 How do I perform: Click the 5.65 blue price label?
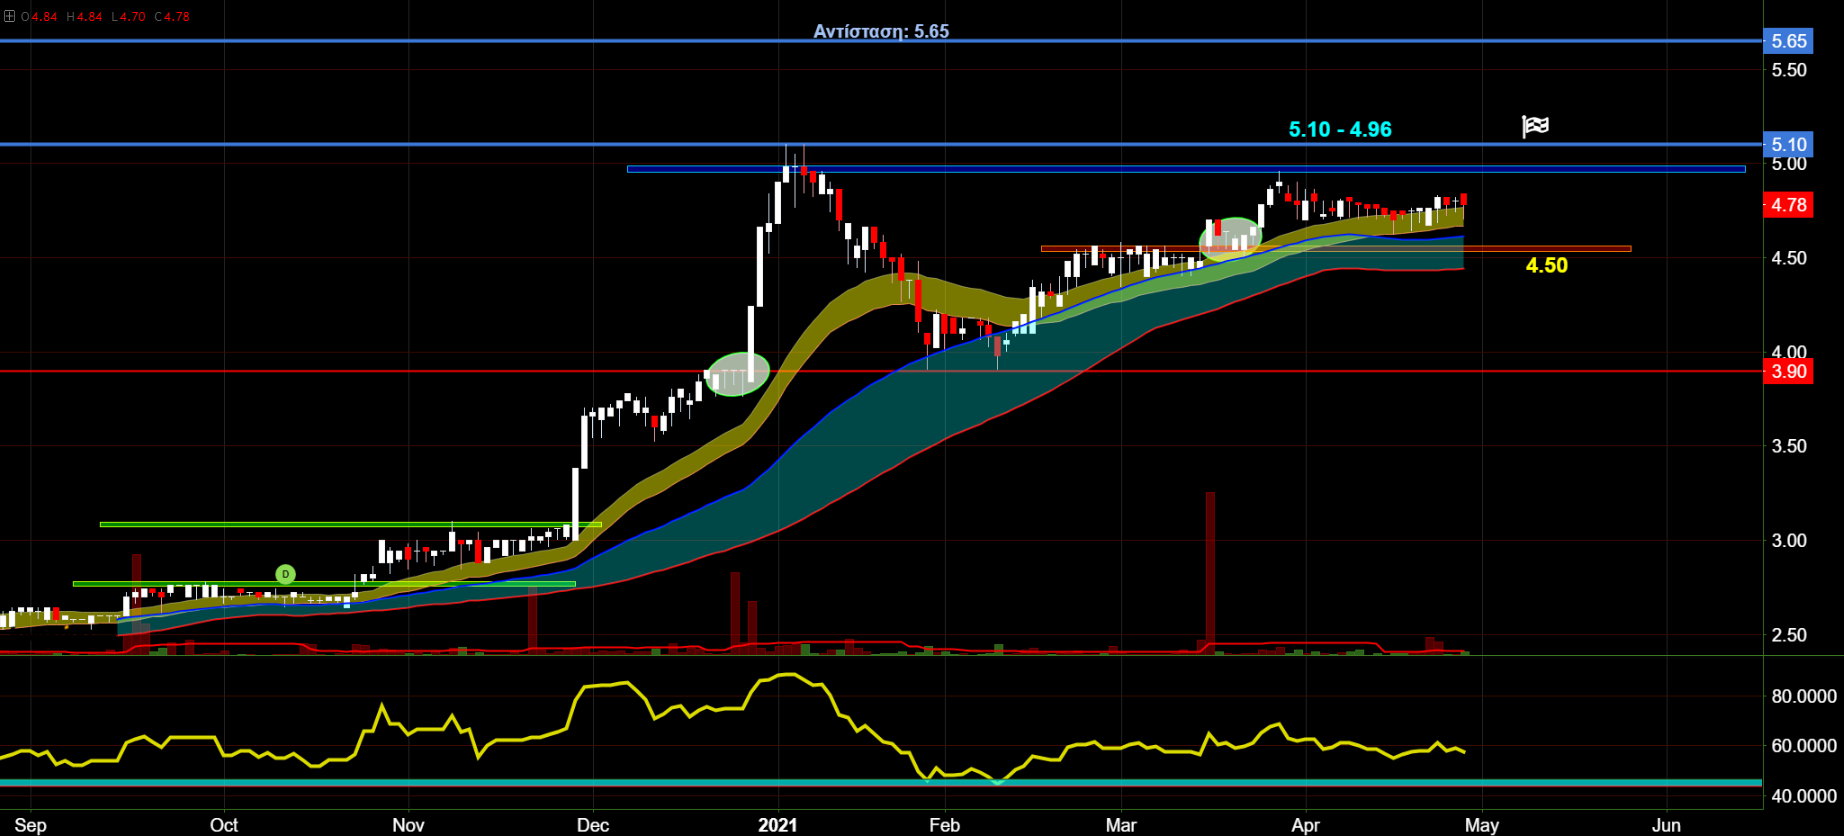click(1788, 41)
